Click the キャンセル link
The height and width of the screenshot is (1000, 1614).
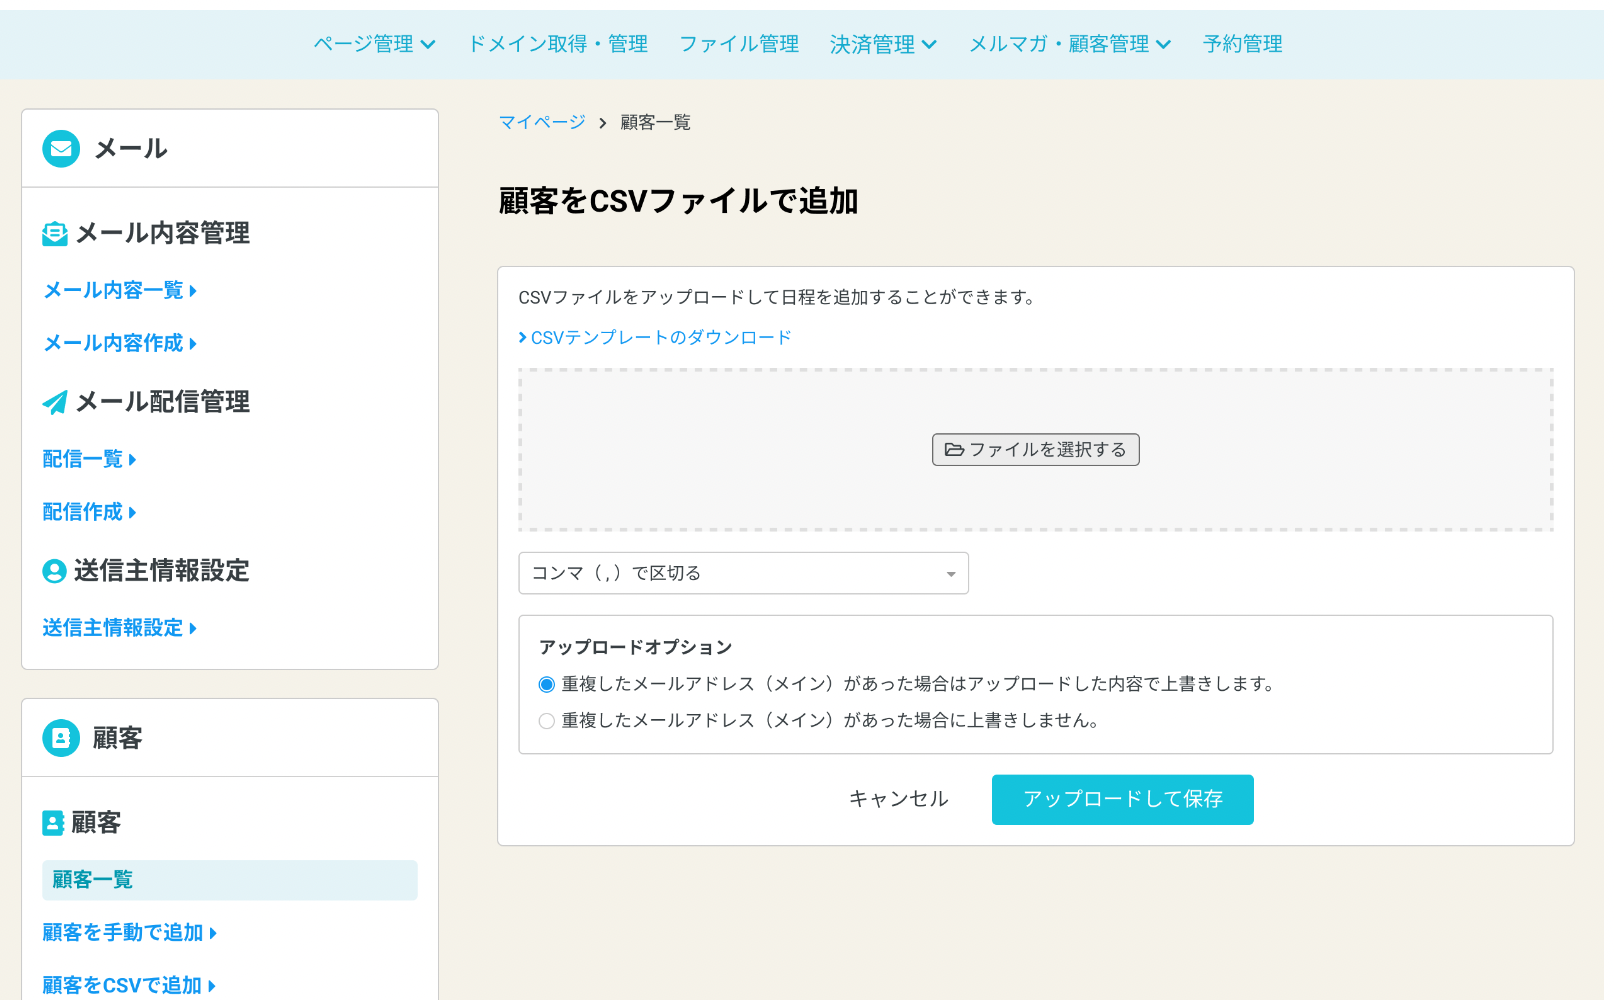pos(898,799)
